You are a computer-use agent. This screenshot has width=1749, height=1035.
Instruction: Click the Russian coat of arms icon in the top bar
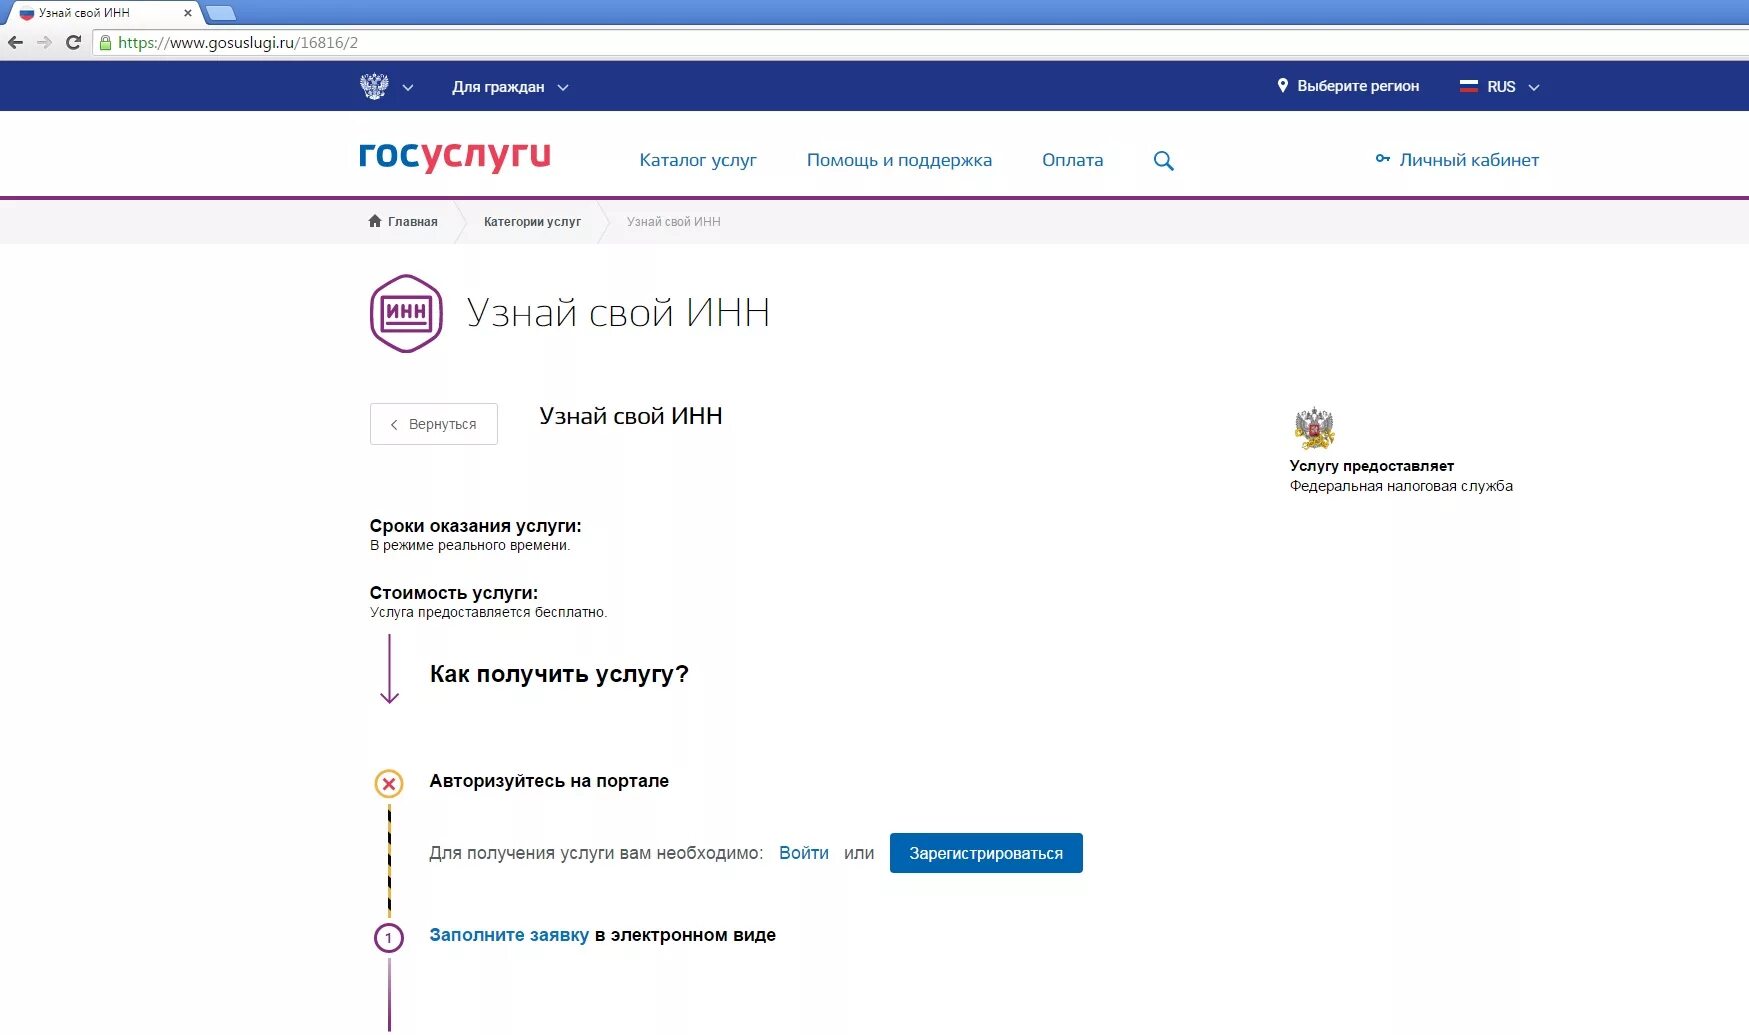click(x=374, y=86)
